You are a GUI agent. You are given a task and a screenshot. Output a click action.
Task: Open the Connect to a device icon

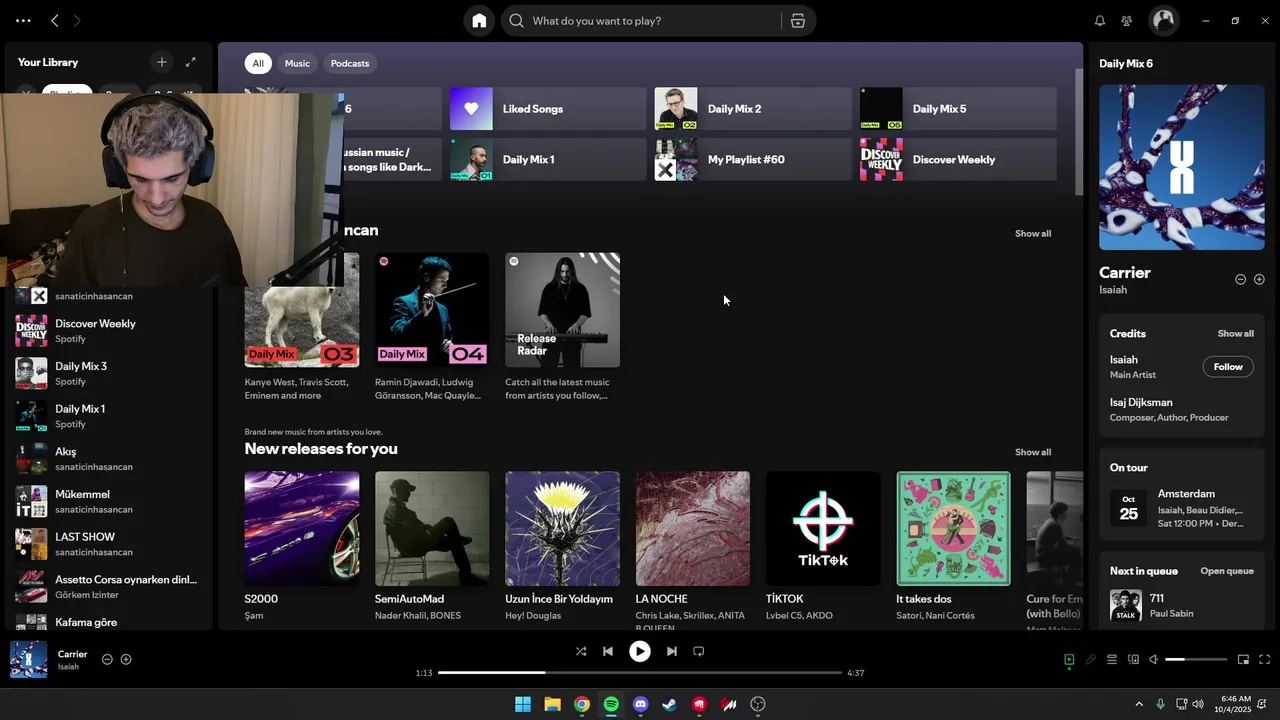point(1133,659)
